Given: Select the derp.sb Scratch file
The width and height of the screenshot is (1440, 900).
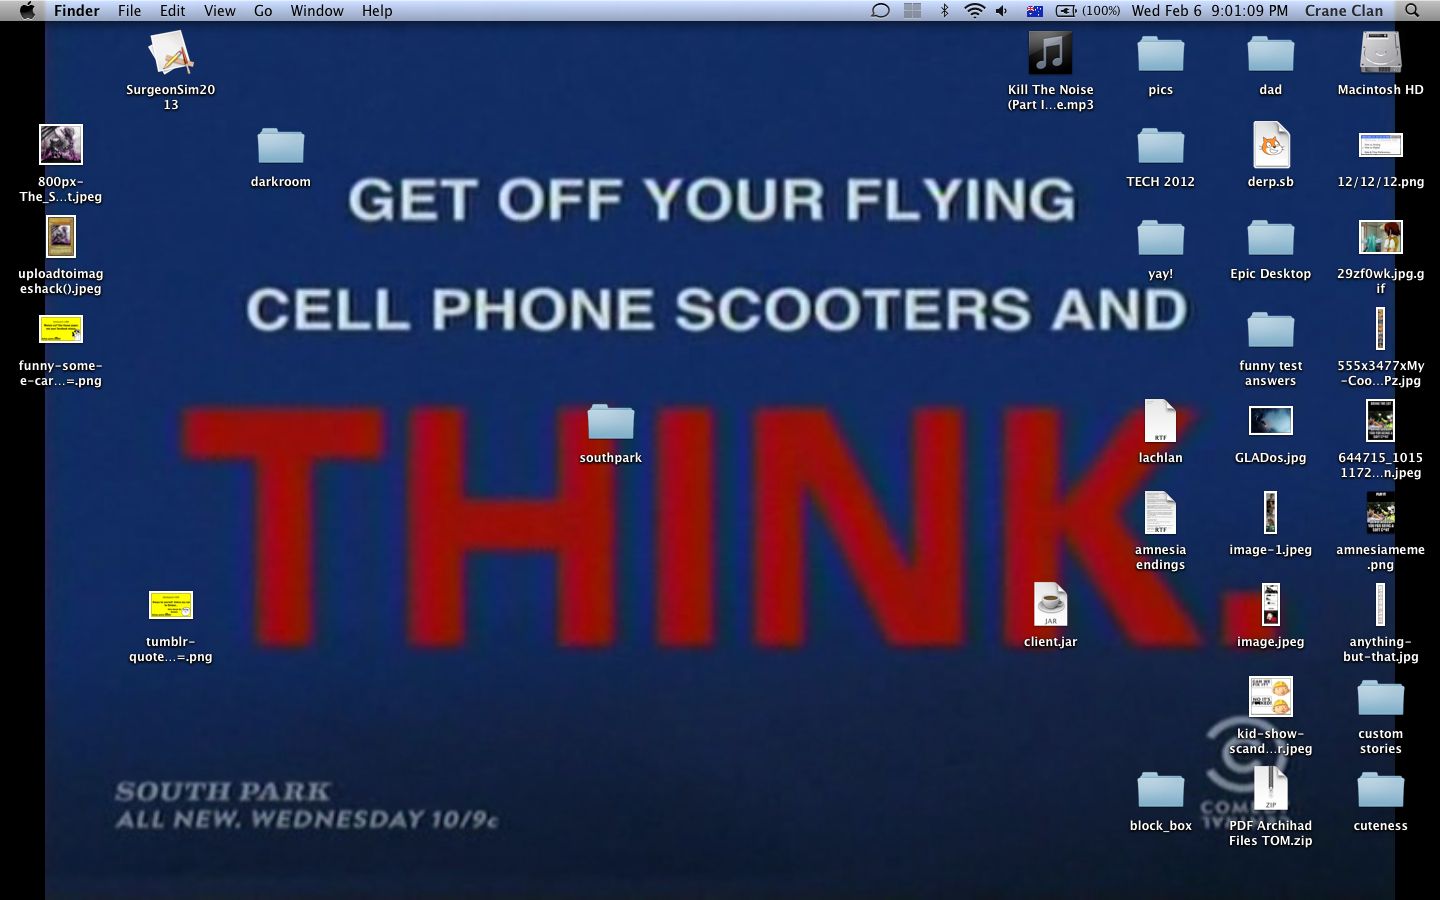Looking at the screenshot, I should pyautogui.click(x=1270, y=146).
